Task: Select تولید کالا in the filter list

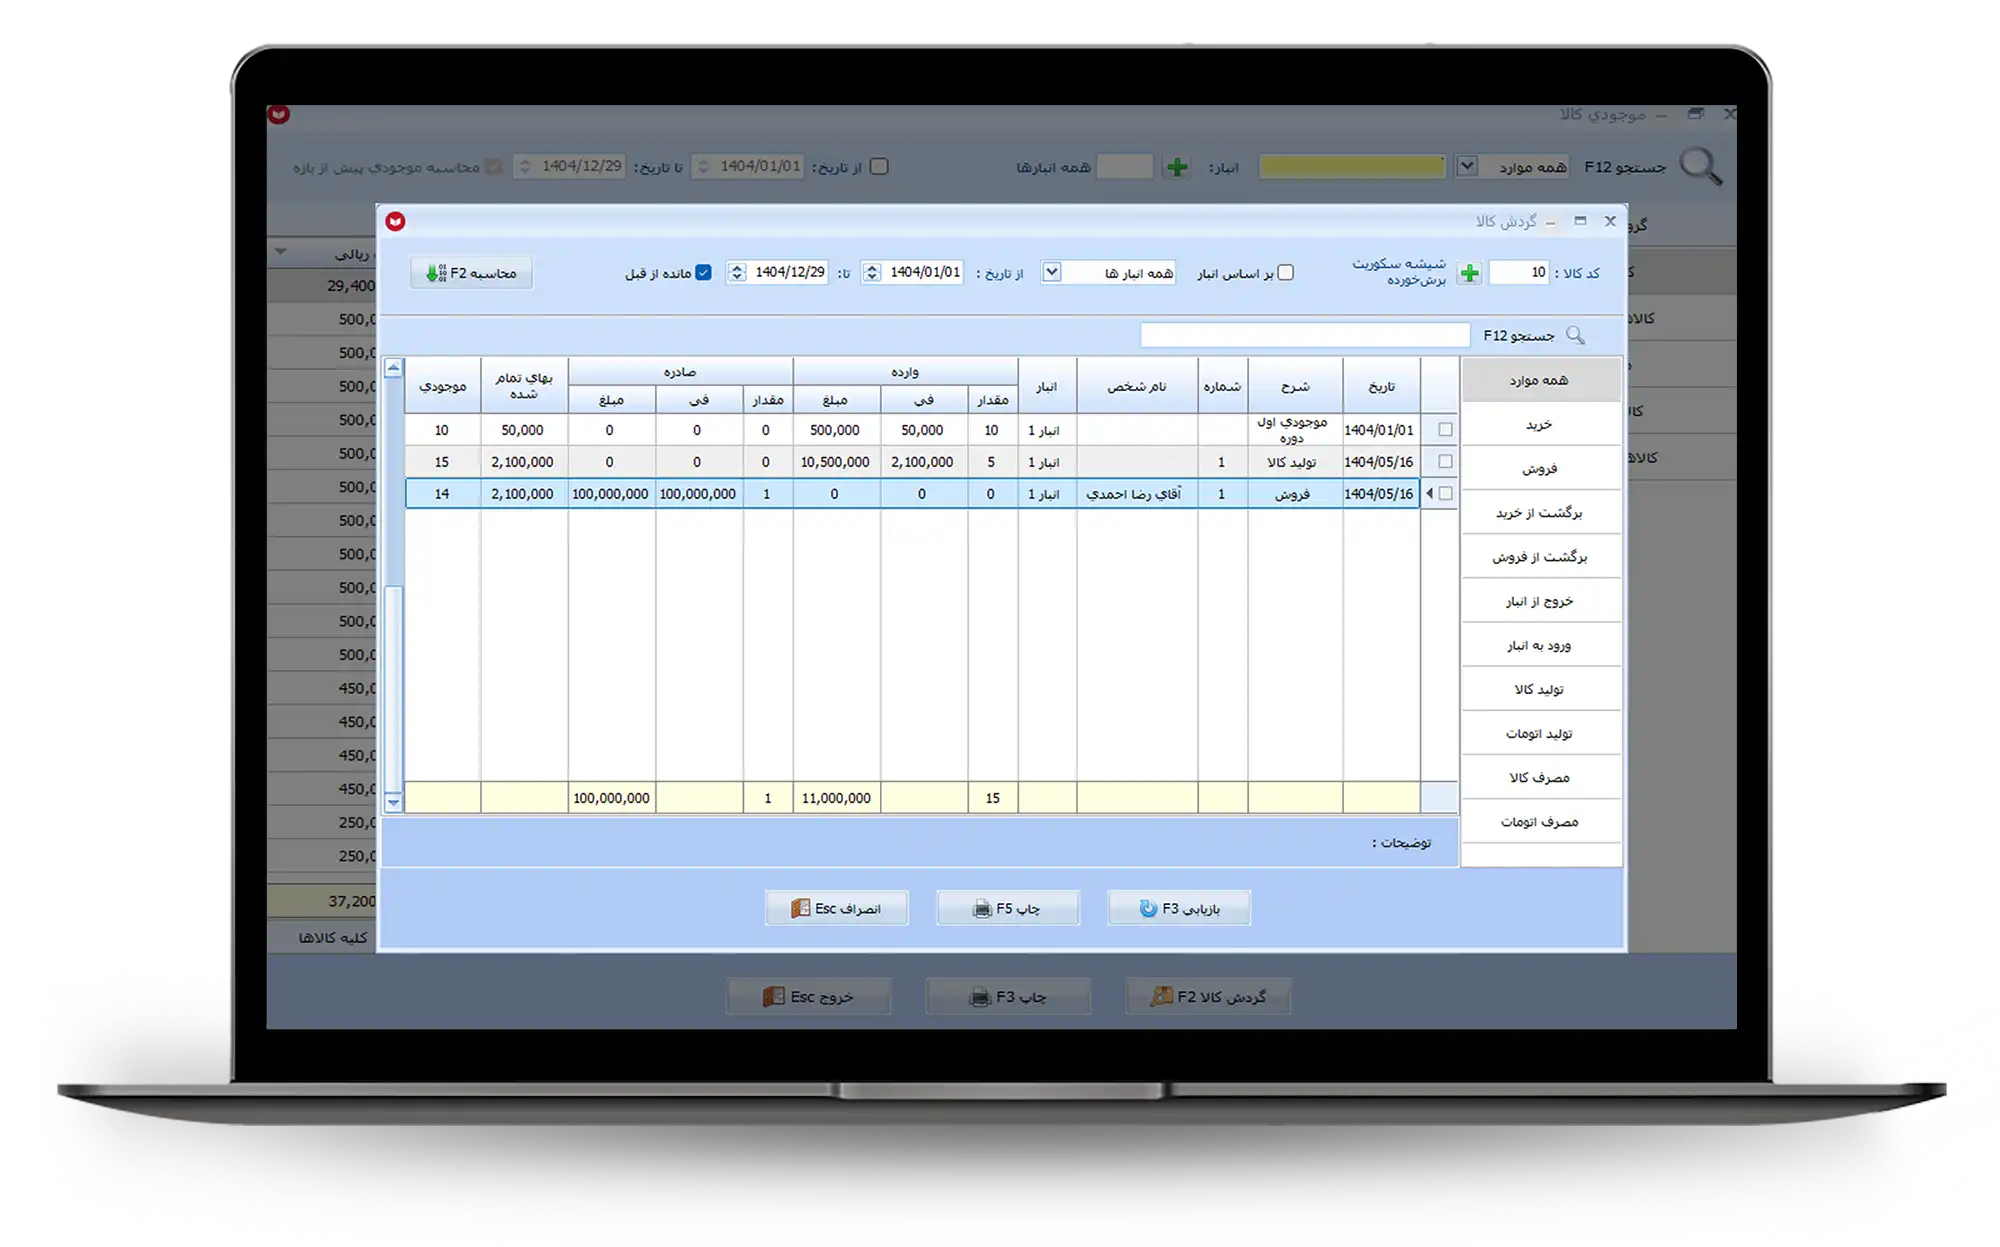Action: (x=1540, y=689)
